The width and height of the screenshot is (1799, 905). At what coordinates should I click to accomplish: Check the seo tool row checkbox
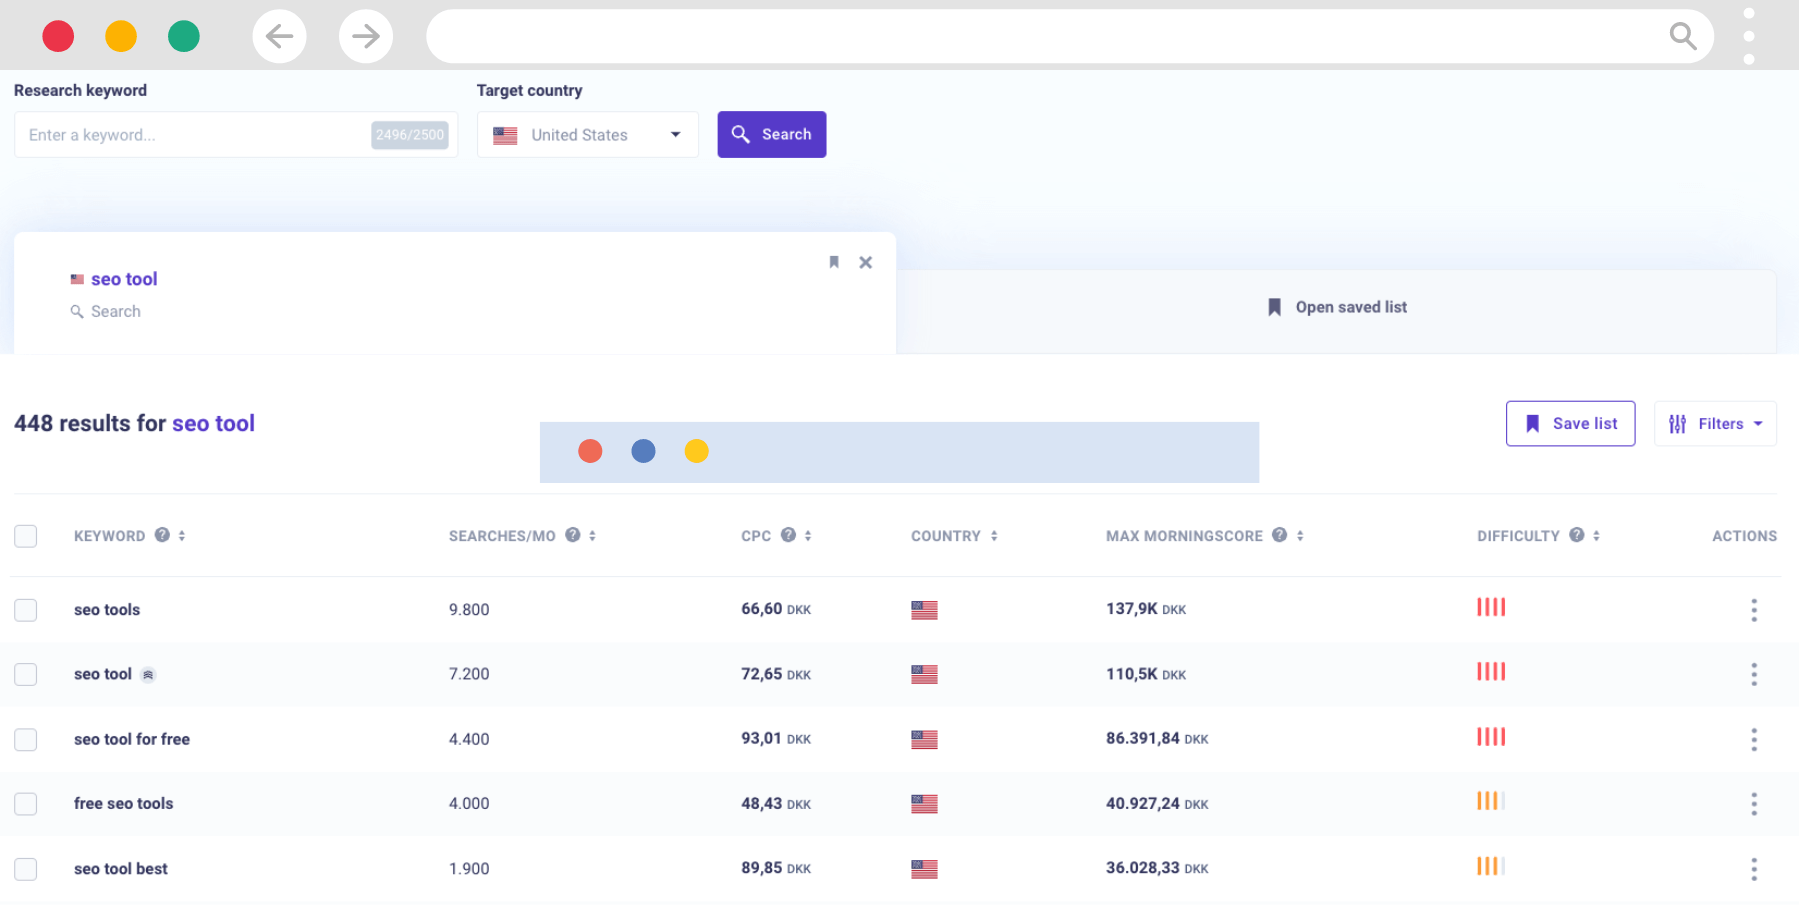(26, 675)
